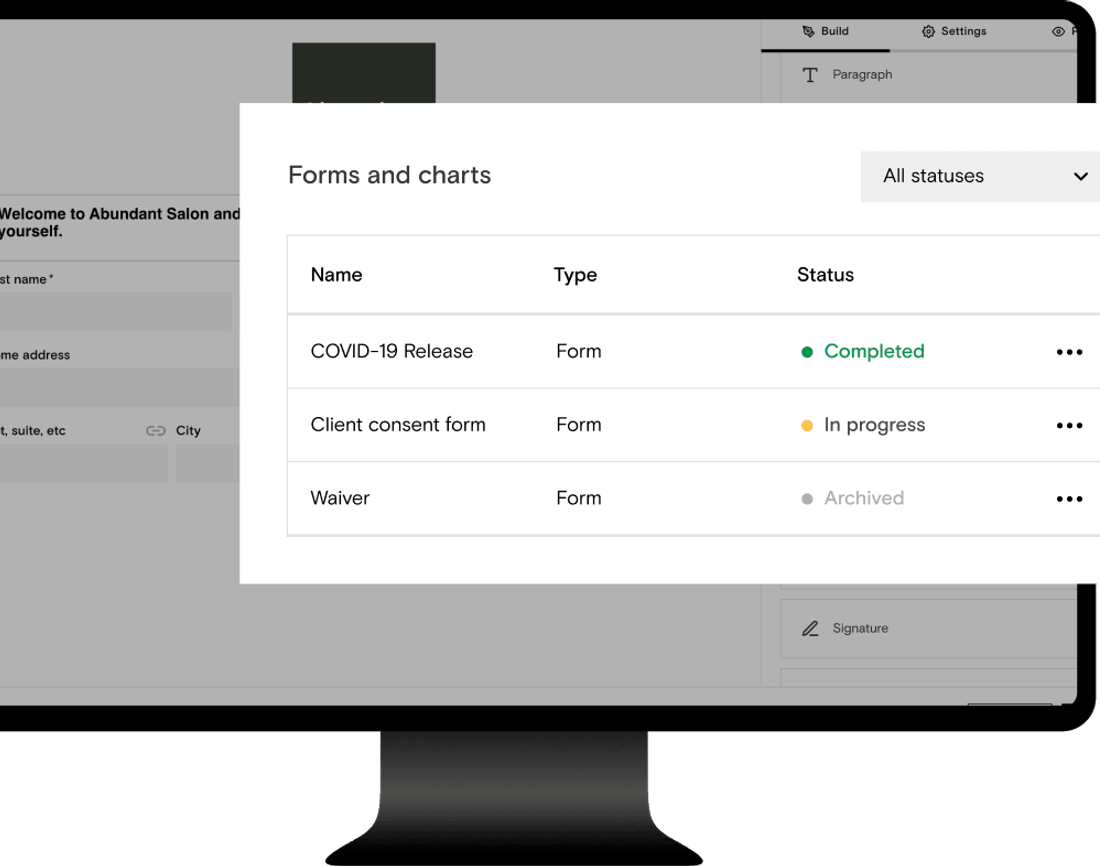
Task: Click the Name column header
Action: point(337,274)
